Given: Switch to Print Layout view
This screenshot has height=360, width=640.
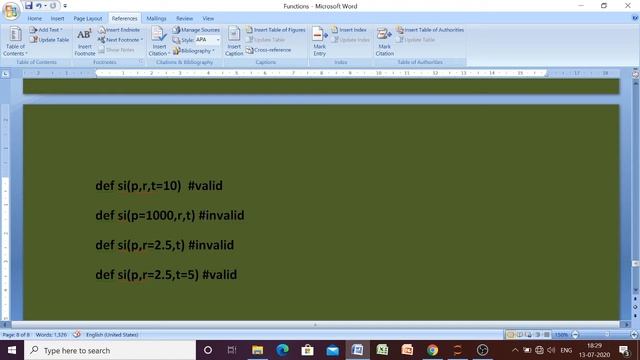Looking at the screenshot, I should coord(511,335).
